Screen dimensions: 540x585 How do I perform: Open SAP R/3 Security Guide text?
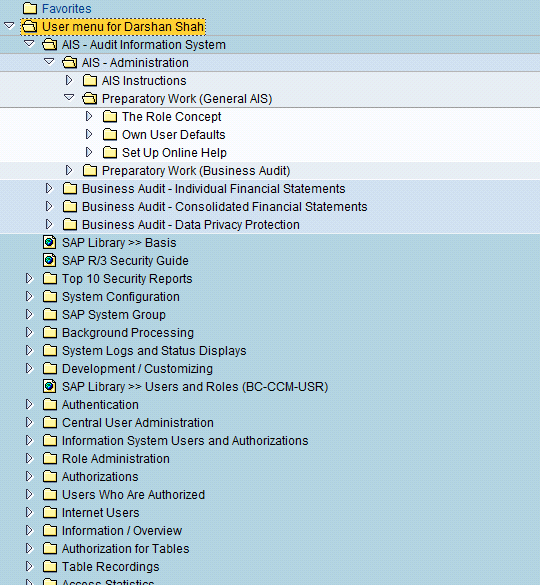(x=125, y=260)
